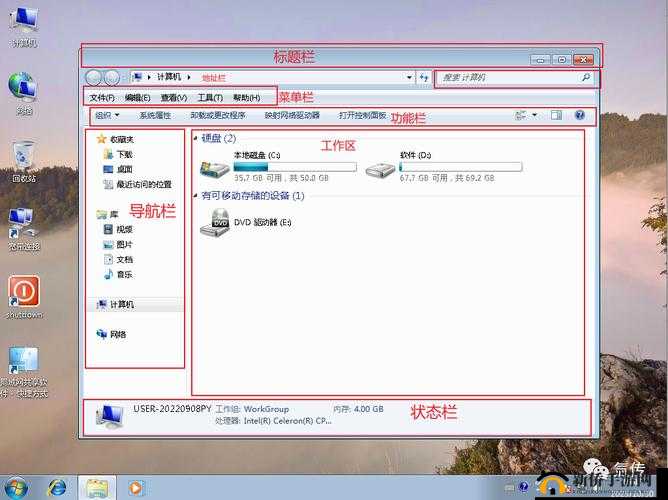The width and height of the screenshot is (668, 500).
Task: Open the view options dropdown arrow
Action: click(534, 115)
